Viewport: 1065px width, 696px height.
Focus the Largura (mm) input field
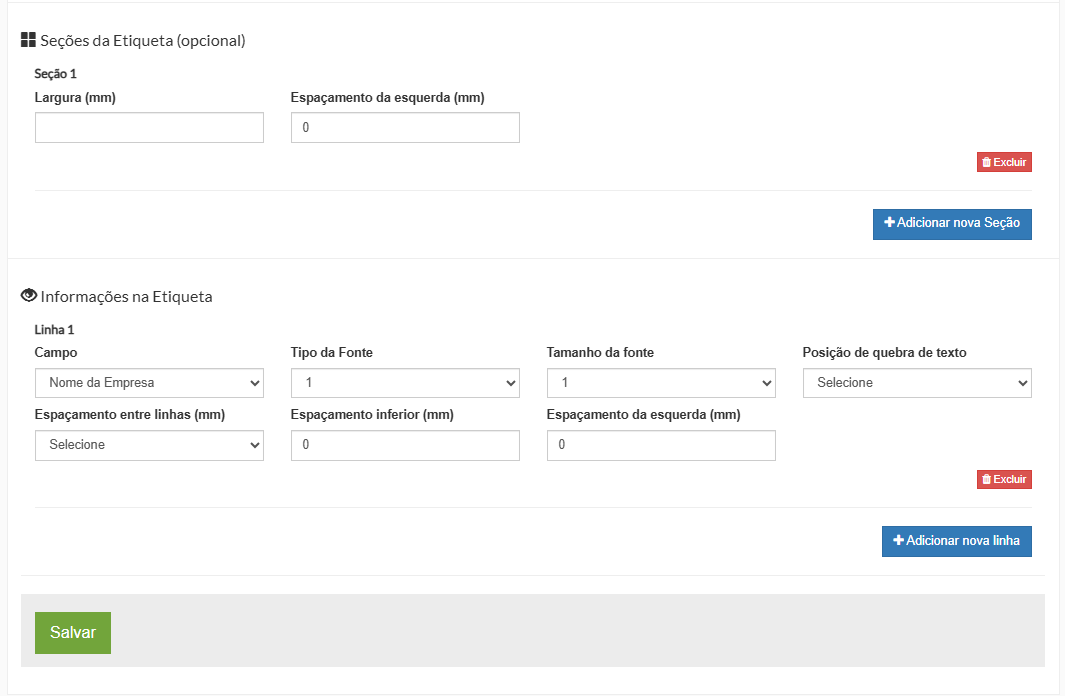149,128
